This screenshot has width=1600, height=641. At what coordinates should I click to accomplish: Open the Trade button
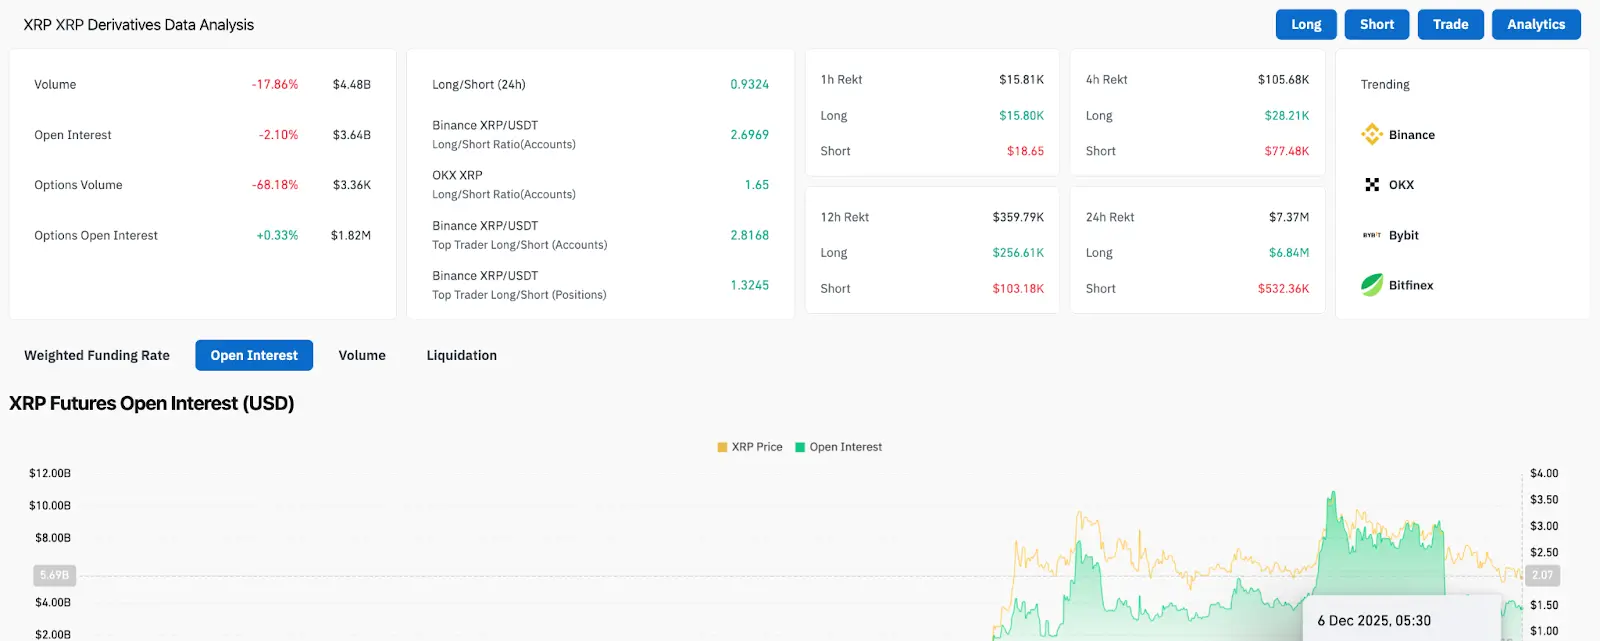pos(1450,24)
